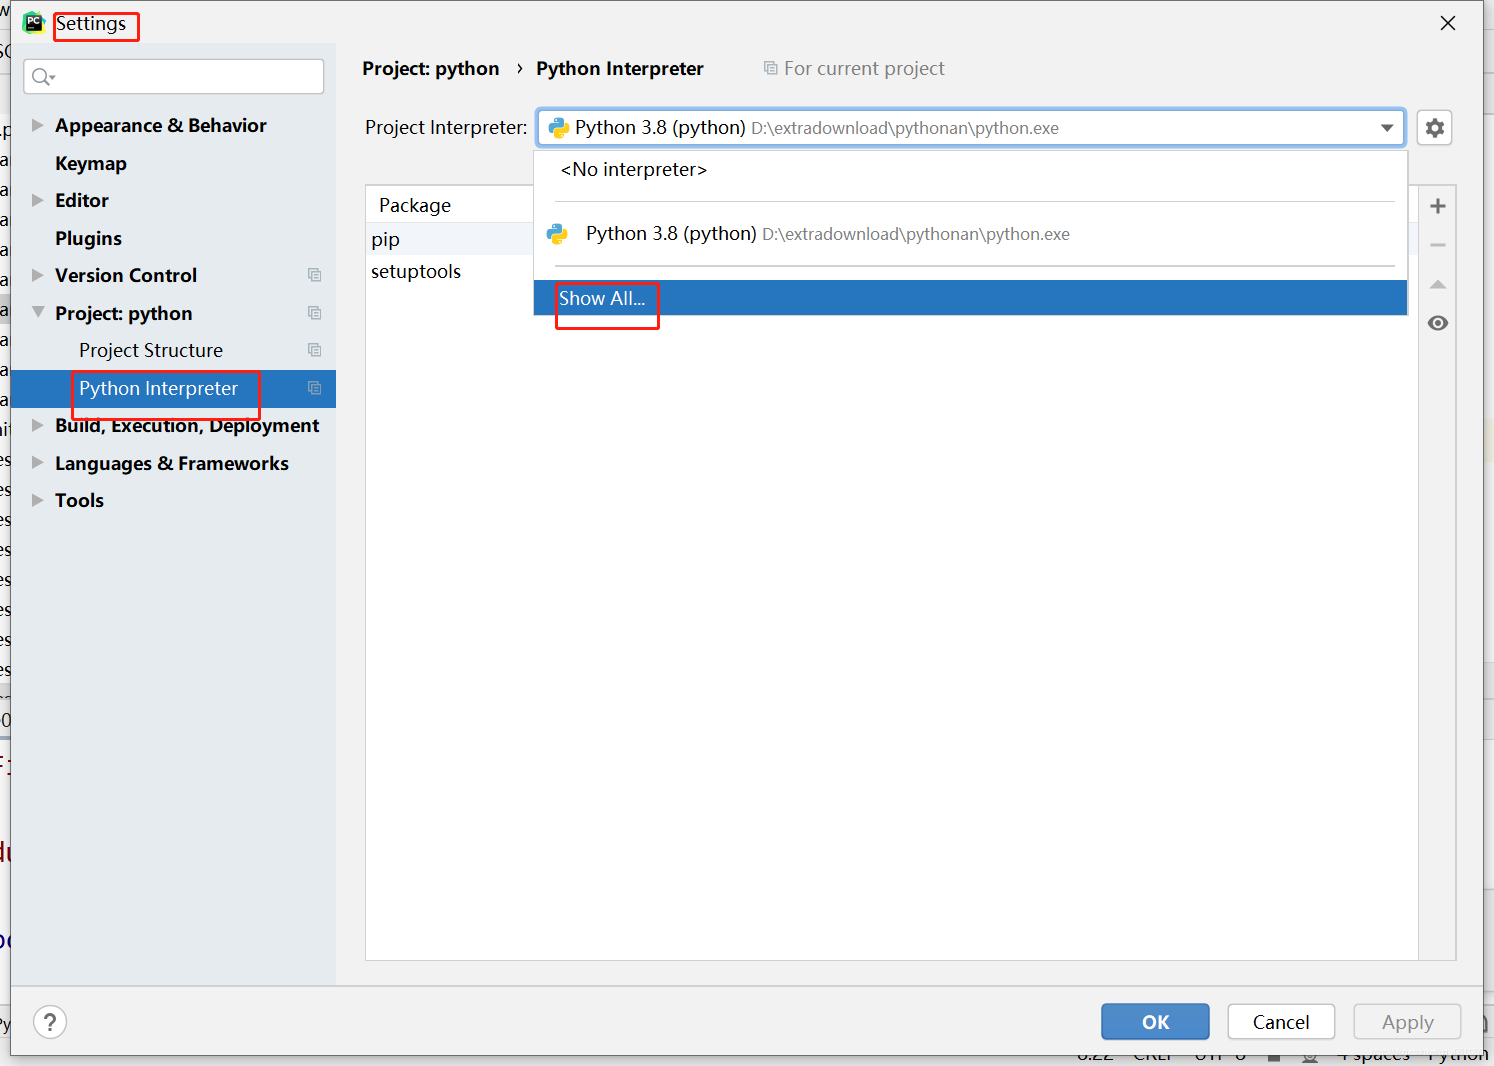This screenshot has width=1494, height=1066.
Task: Select Python 3.8 (python) in dropdown list
Action: pyautogui.click(x=970, y=234)
